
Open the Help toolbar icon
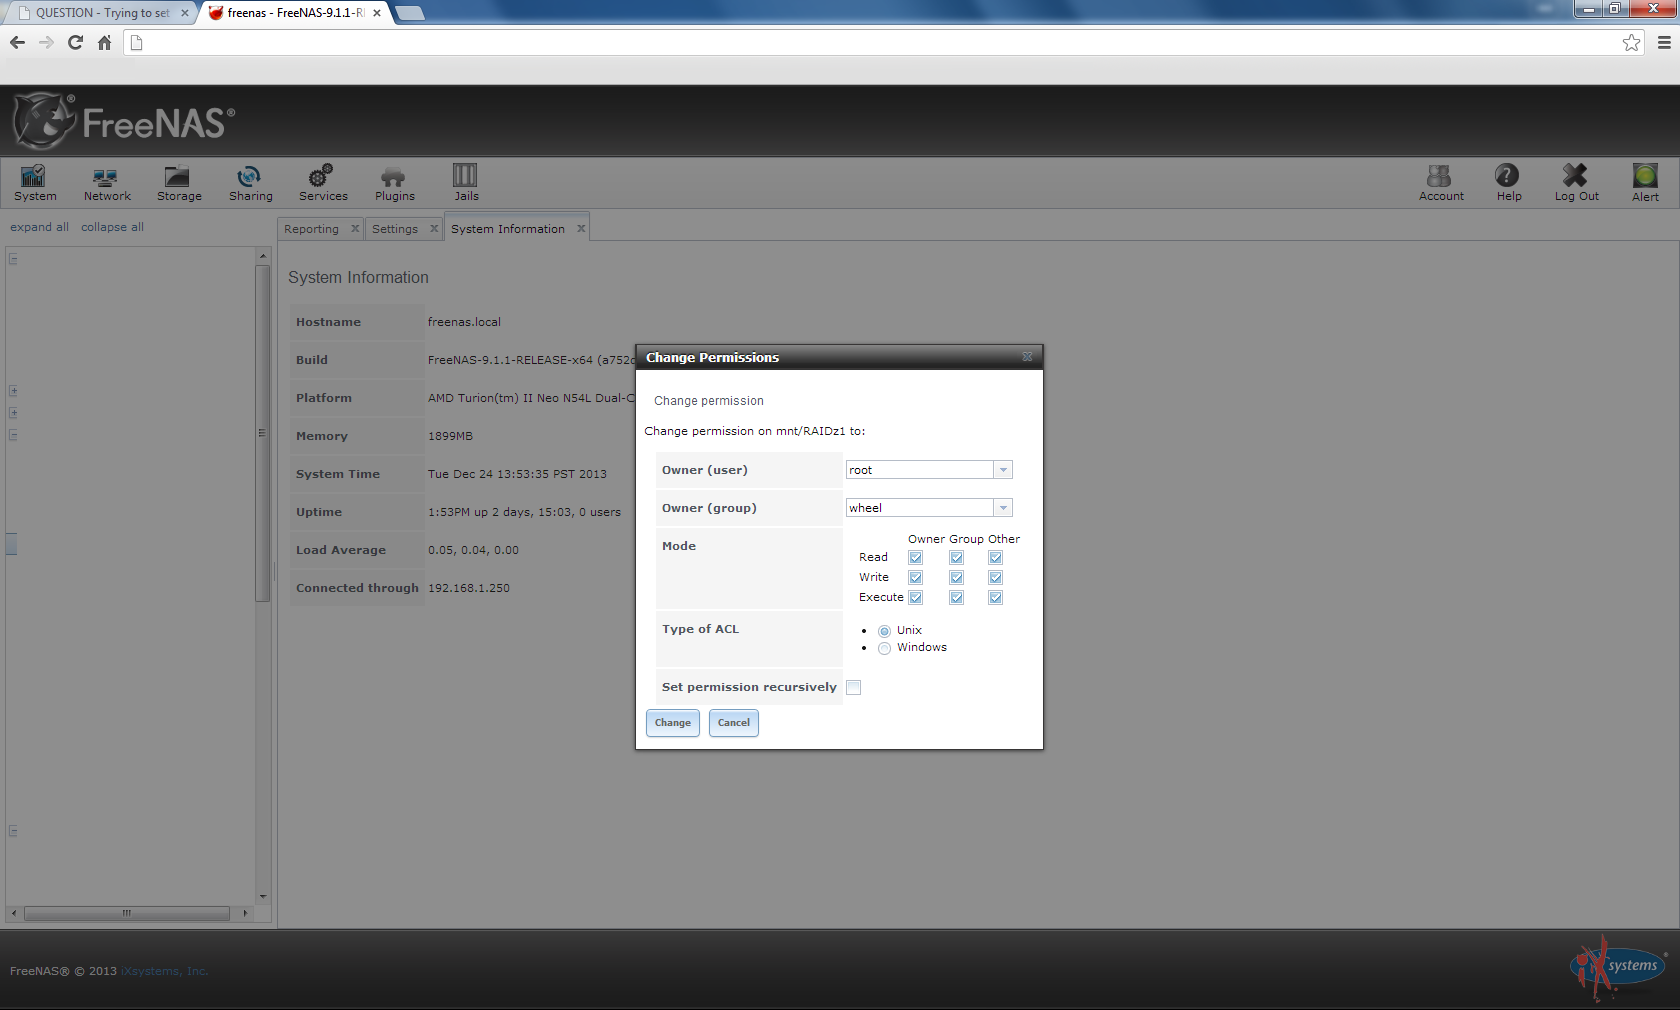pyautogui.click(x=1508, y=183)
